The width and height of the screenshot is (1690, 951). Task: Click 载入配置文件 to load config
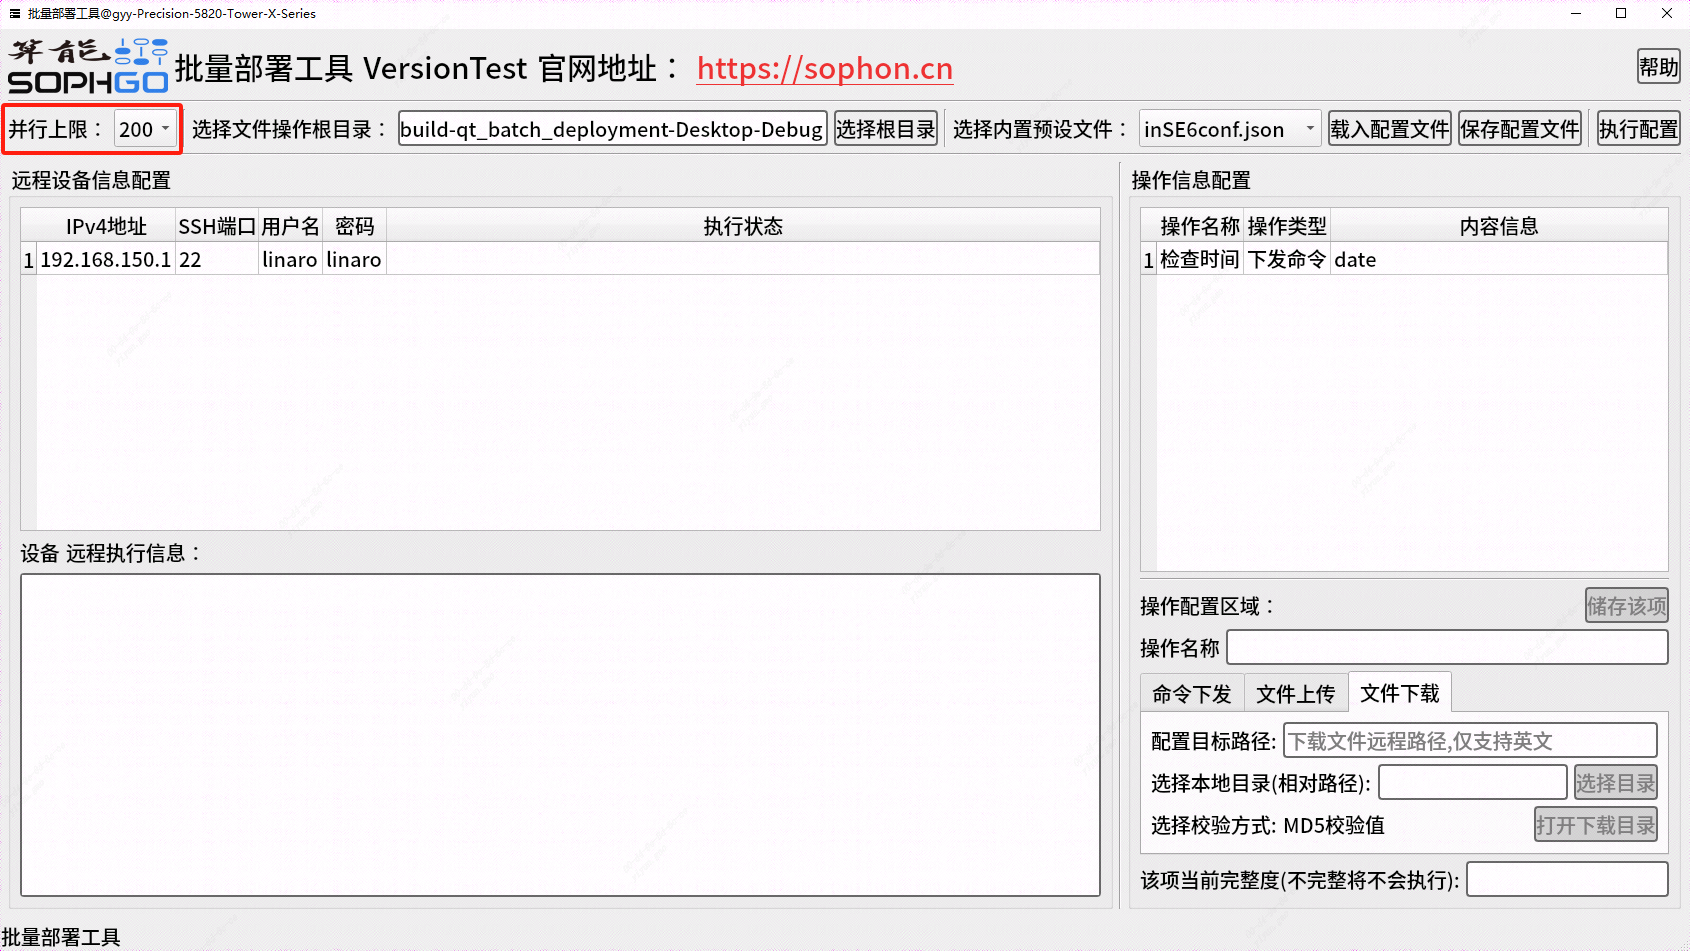click(x=1389, y=129)
